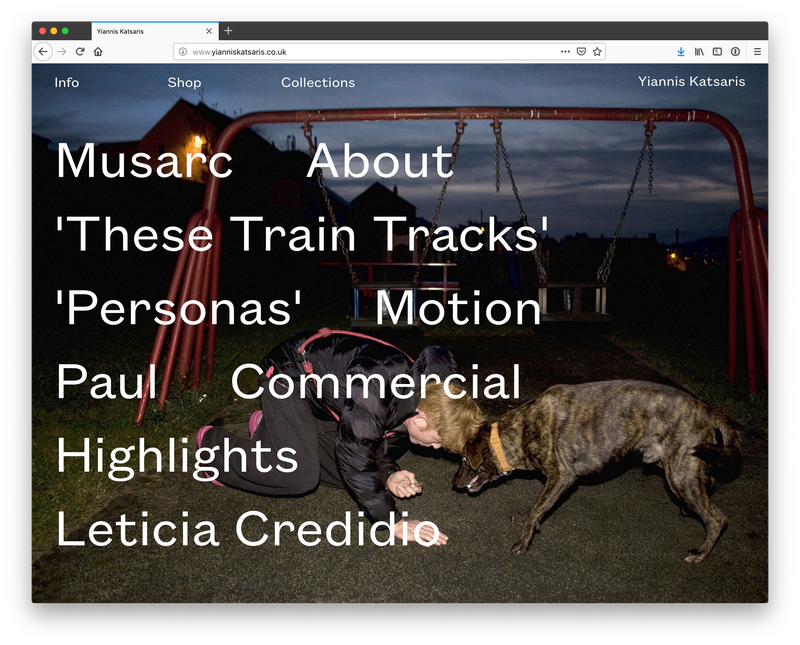The height and width of the screenshot is (645, 800).
Task: Toggle the browser sidebar view
Action: (717, 52)
